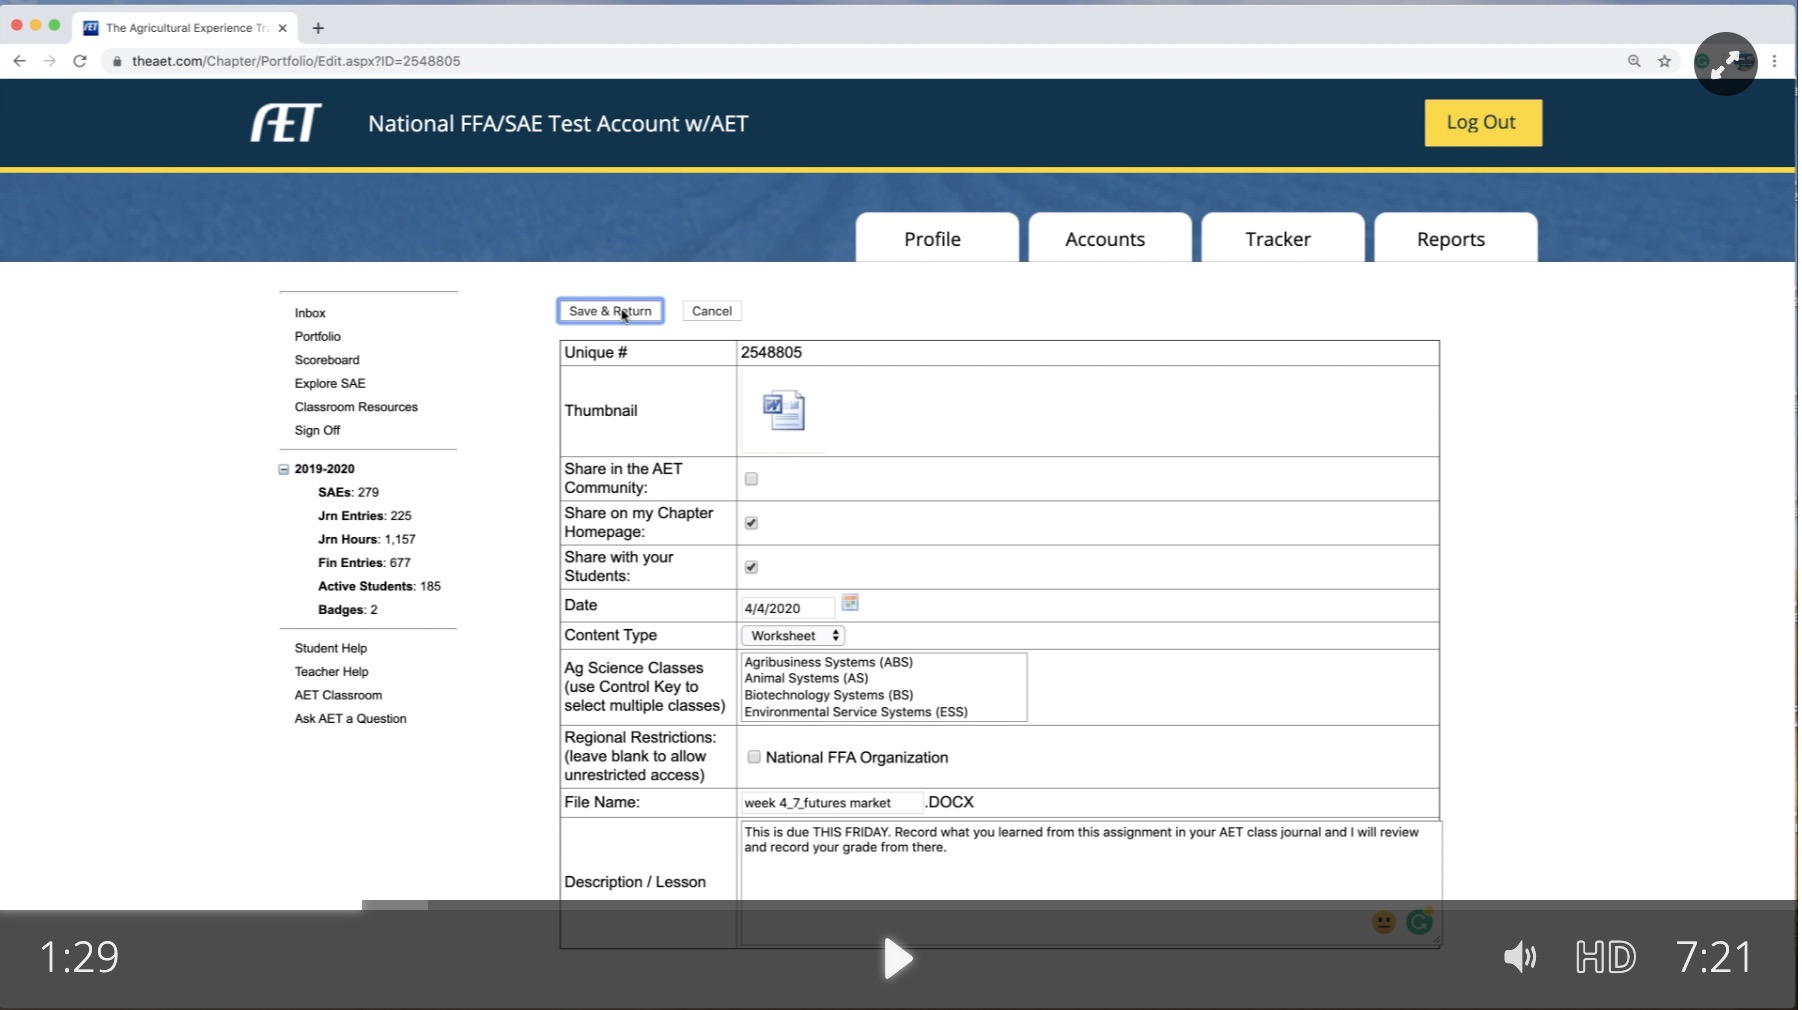Open the calendar picker beside Date
Screen dimensions: 1802x1010
[850, 603]
